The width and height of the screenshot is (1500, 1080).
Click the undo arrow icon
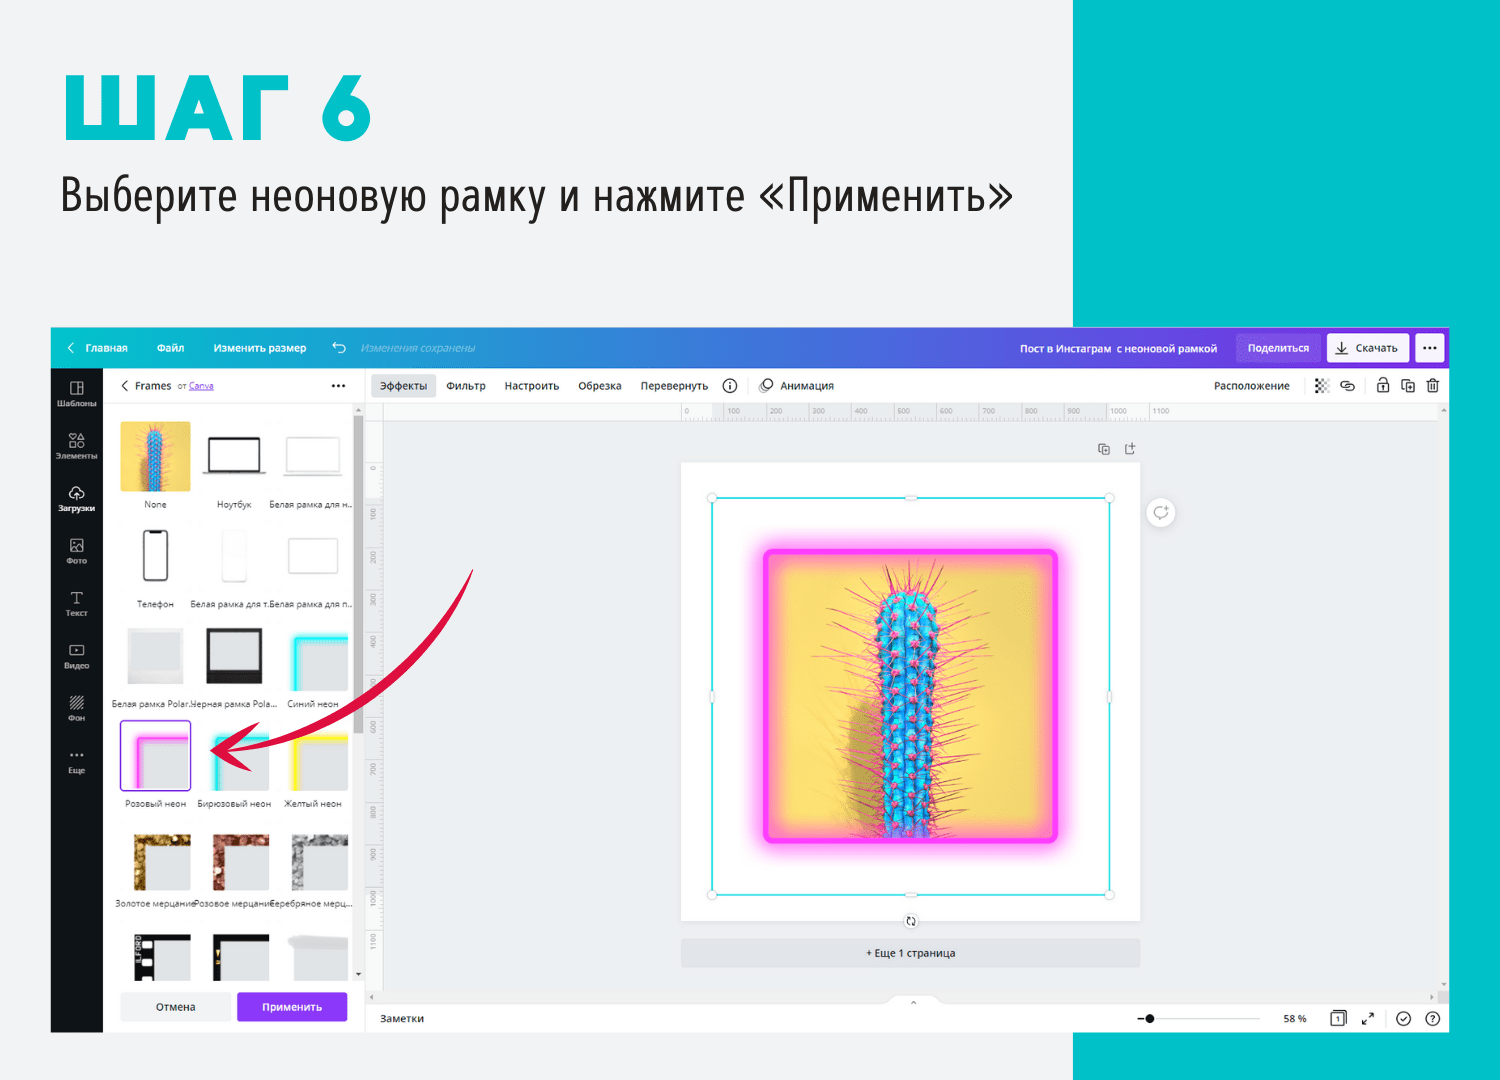[339, 348]
